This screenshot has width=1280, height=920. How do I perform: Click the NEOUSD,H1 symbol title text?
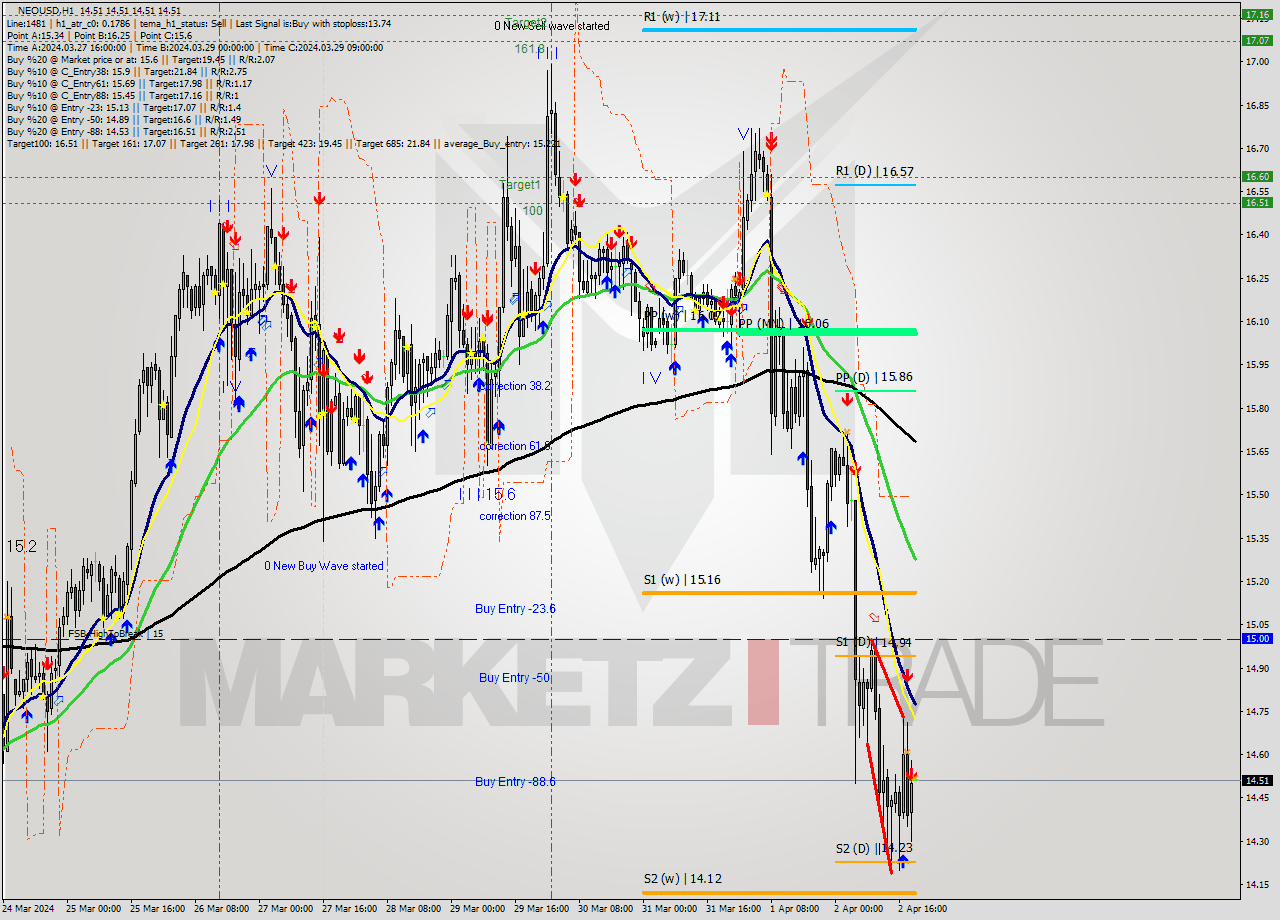point(46,11)
